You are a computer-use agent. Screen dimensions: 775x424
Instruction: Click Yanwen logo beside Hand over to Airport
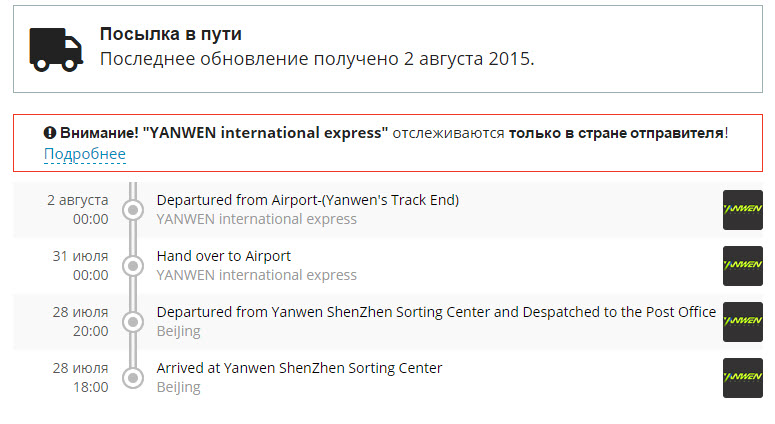click(742, 266)
